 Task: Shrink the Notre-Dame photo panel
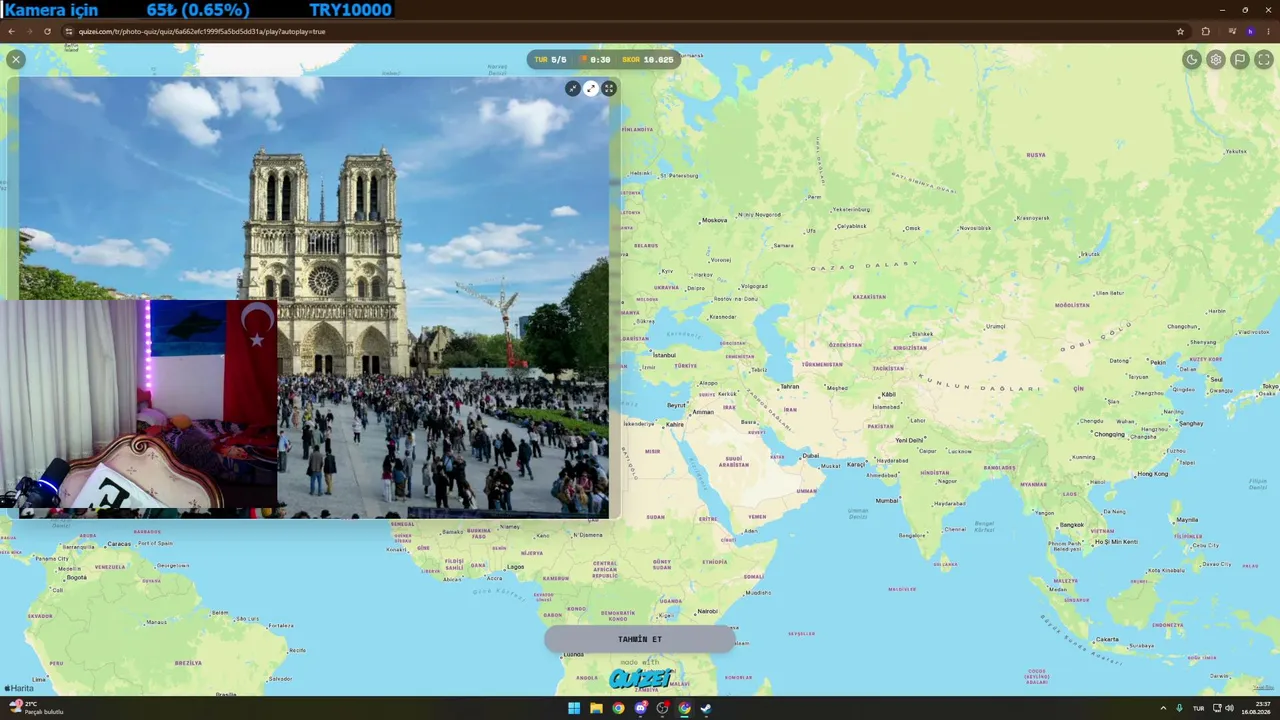point(573,88)
